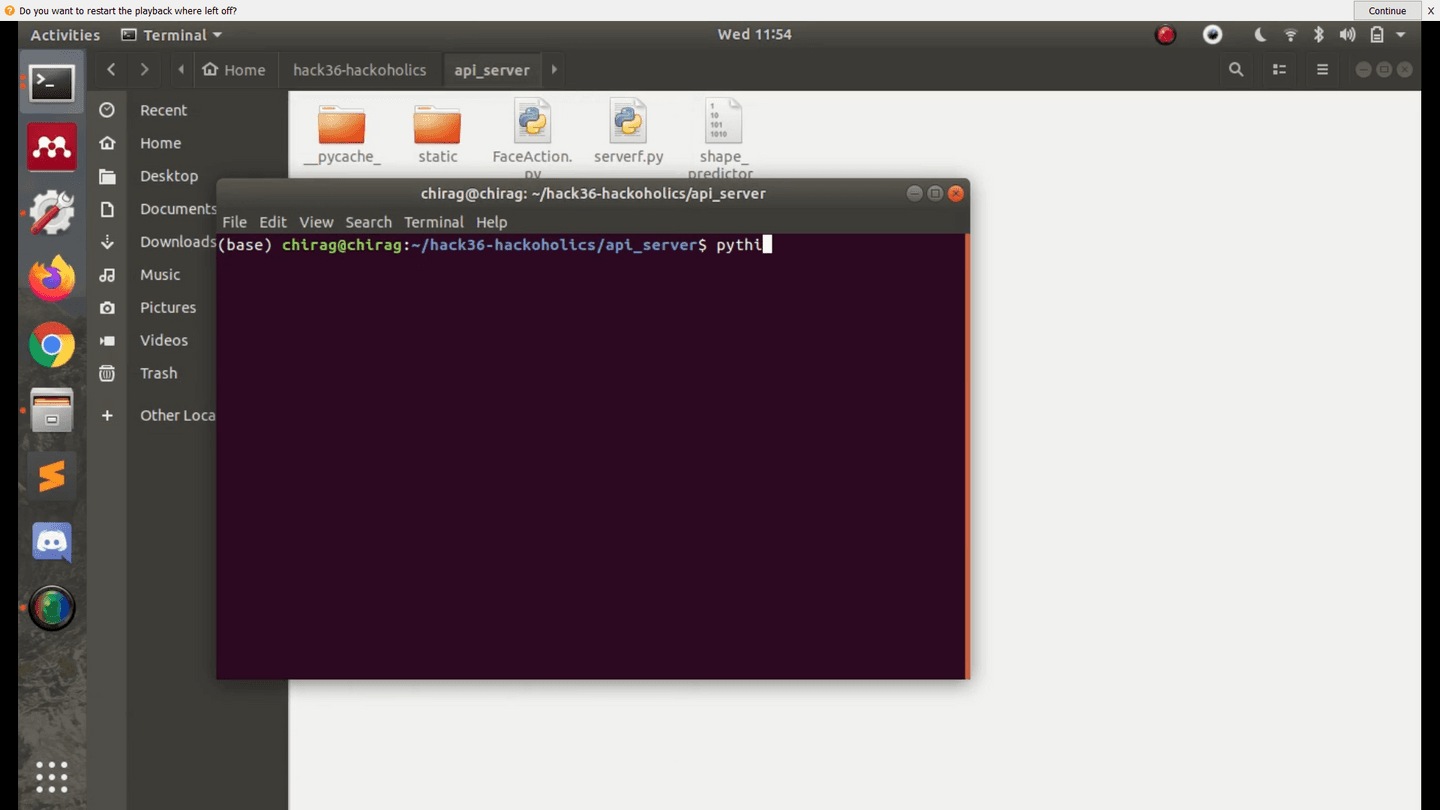Click the red recording indicator in top bar
Screen dimensions: 1440x810
(1165, 35)
